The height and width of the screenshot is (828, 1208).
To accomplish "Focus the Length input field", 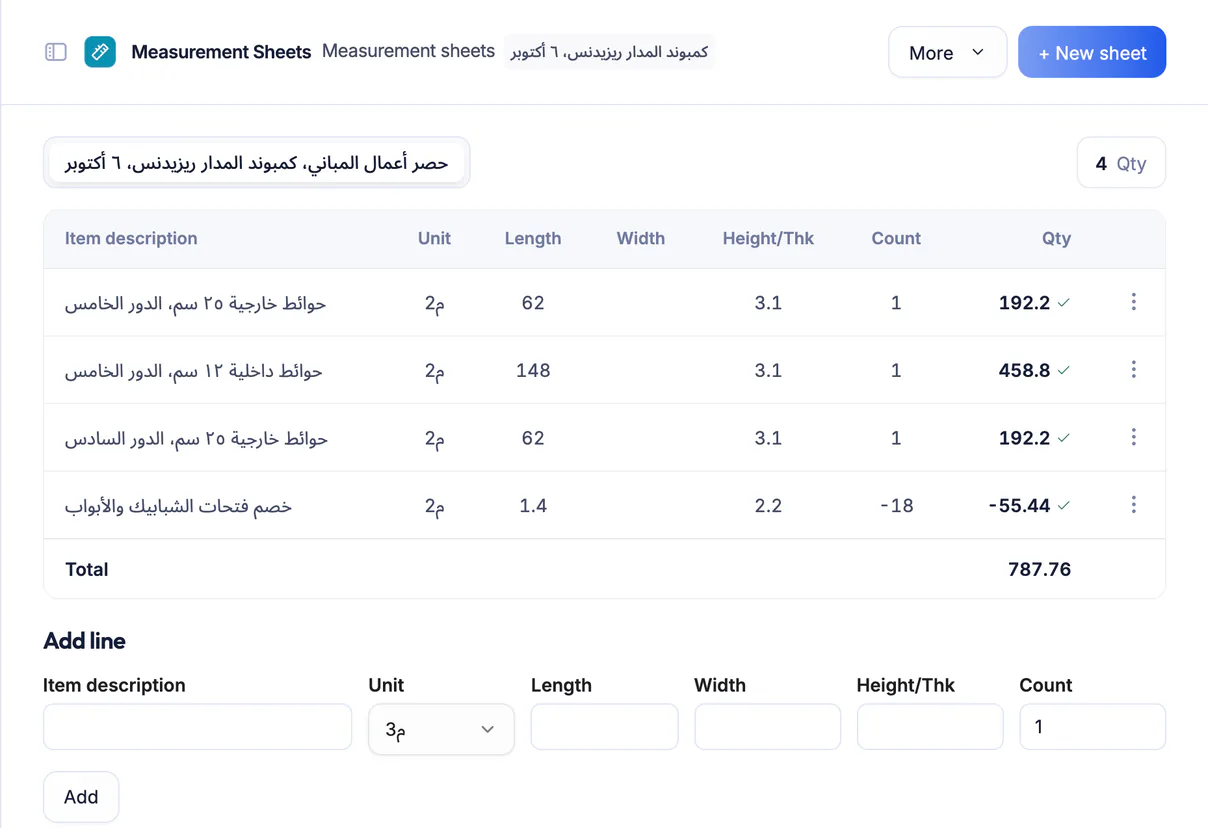I will tap(604, 727).
